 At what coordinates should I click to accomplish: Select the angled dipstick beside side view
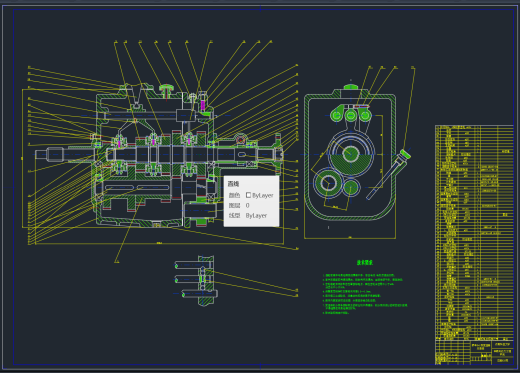pyautogui.click(x=389, y=175)
